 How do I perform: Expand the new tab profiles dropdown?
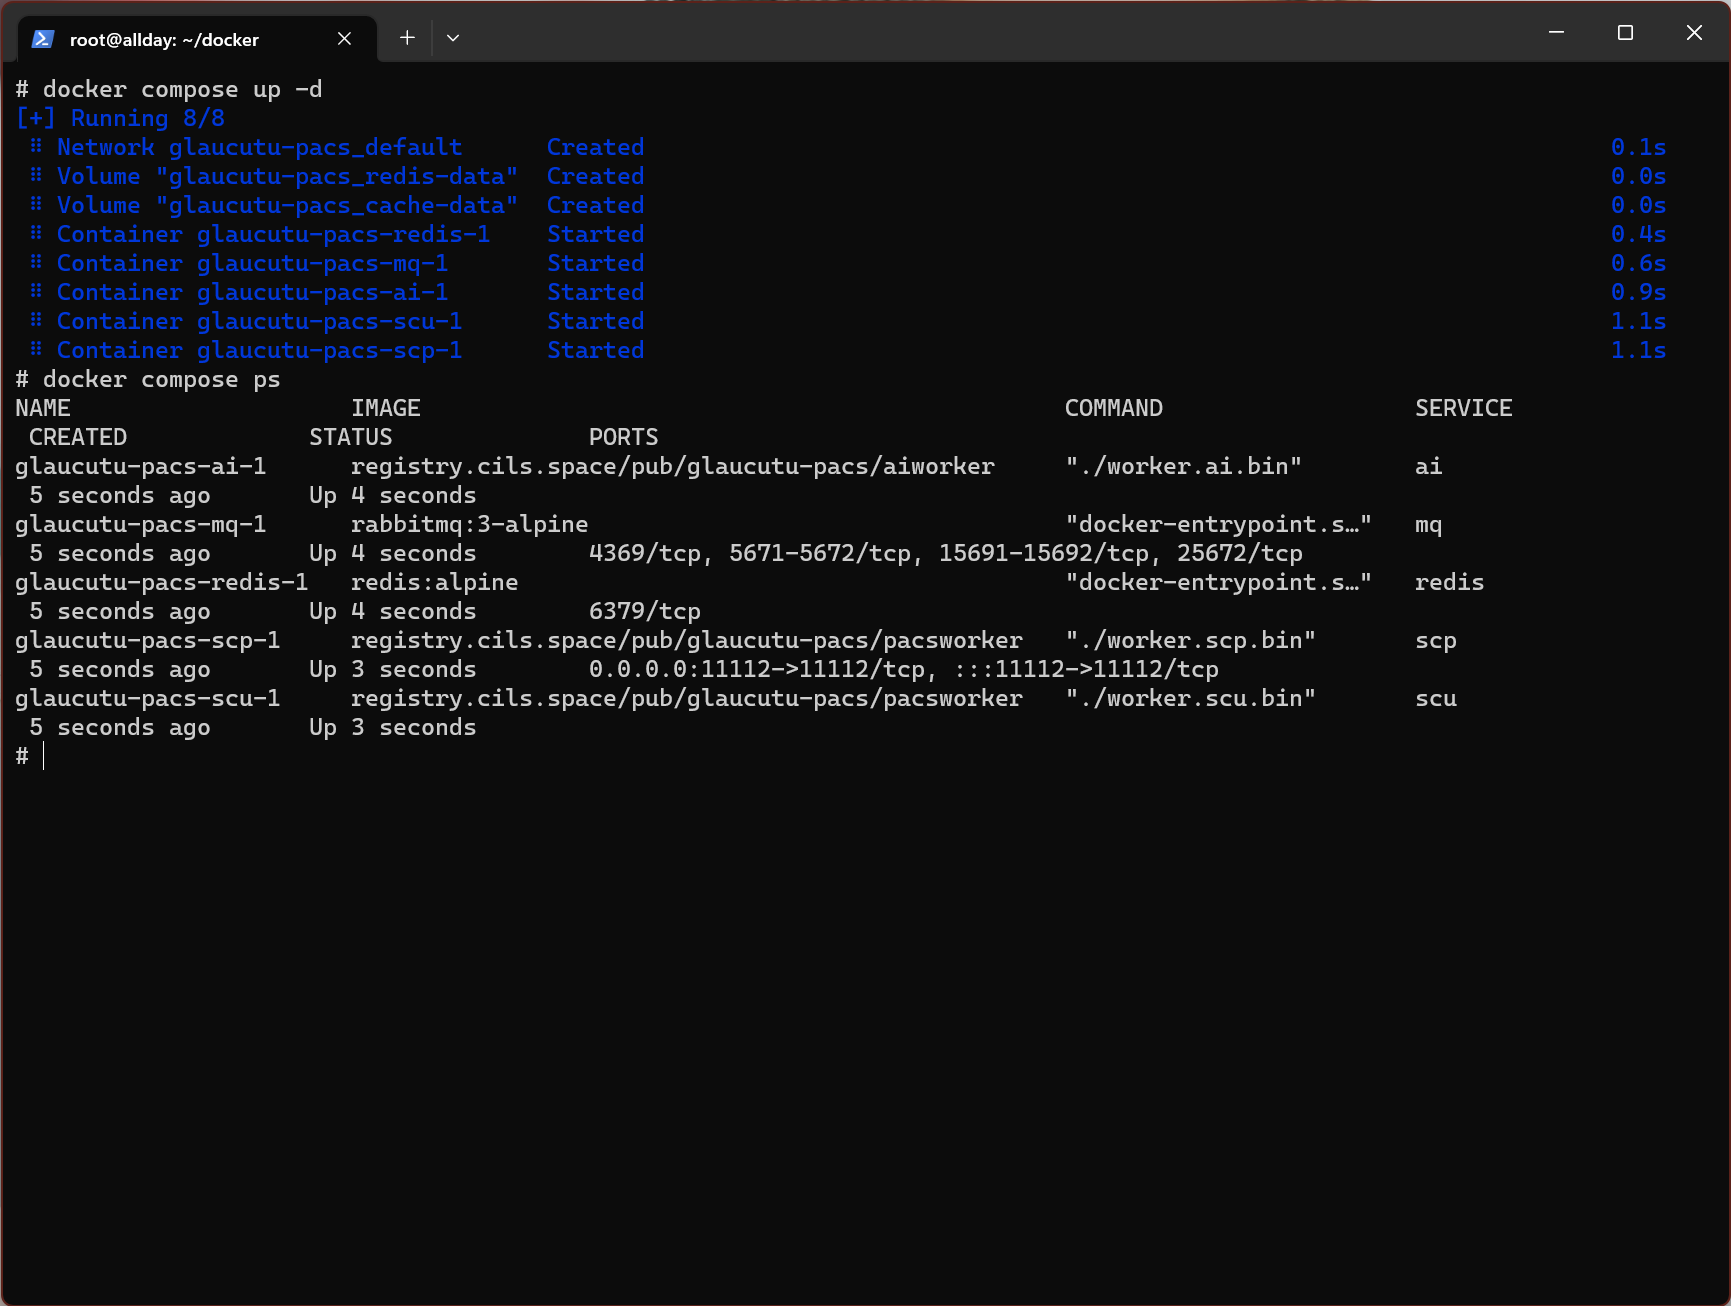[453, 38]
